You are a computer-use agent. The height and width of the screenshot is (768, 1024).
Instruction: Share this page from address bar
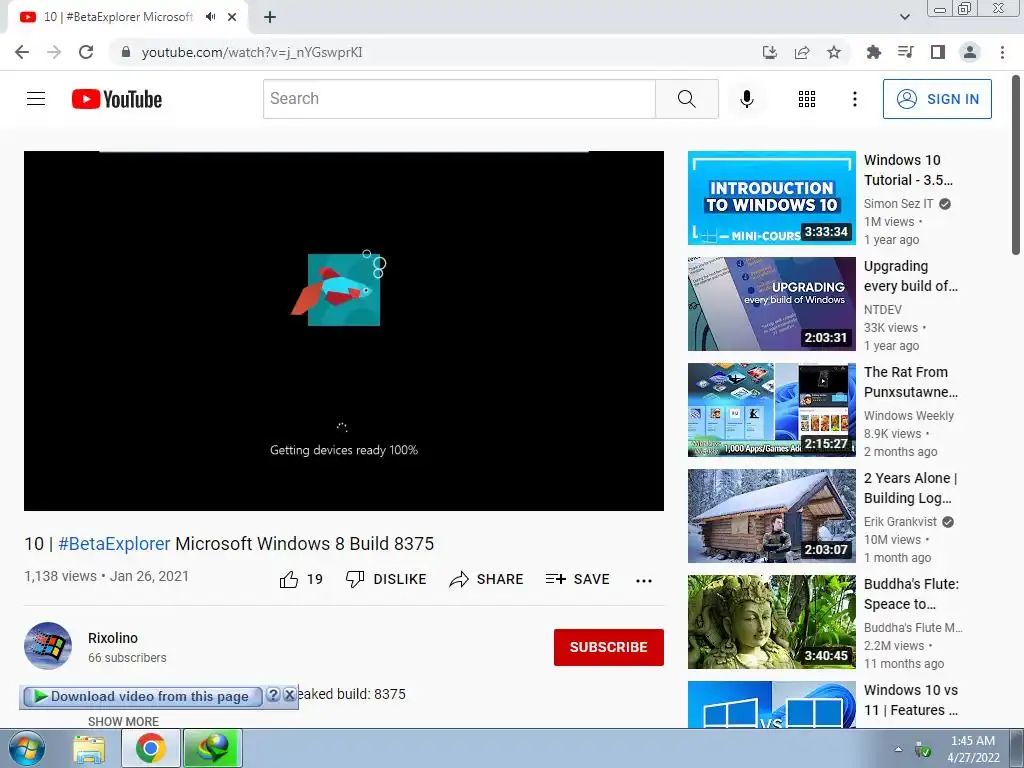click(x=802, y=52)
